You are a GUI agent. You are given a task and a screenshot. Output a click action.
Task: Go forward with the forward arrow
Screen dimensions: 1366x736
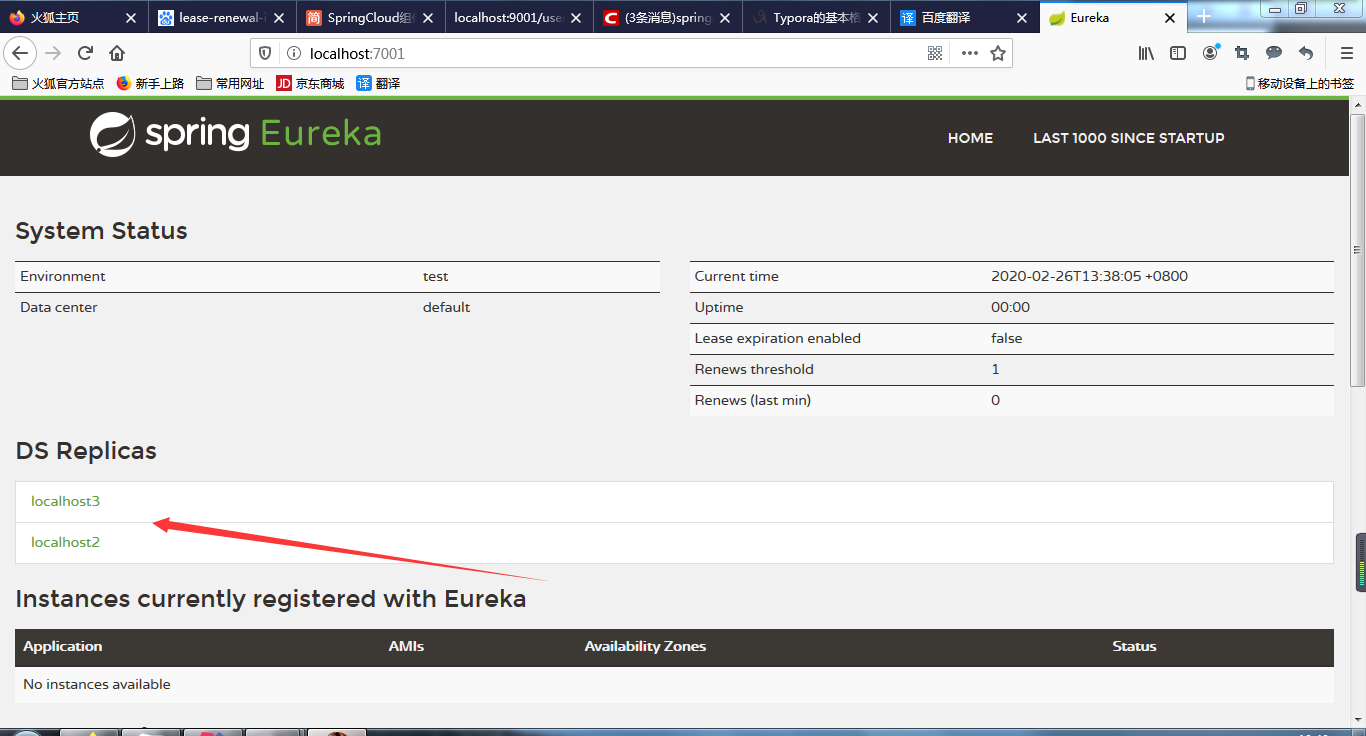point(54,54)
